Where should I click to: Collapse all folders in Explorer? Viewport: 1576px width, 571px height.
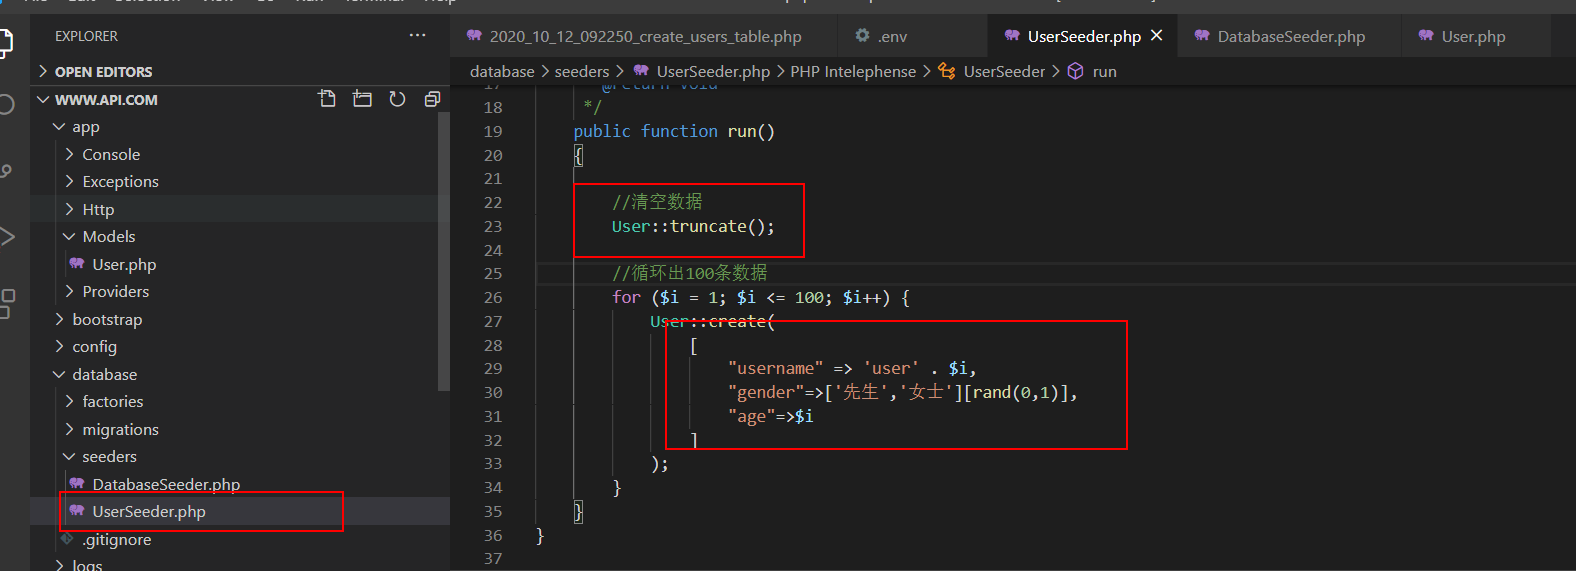[x=432, y=99]
